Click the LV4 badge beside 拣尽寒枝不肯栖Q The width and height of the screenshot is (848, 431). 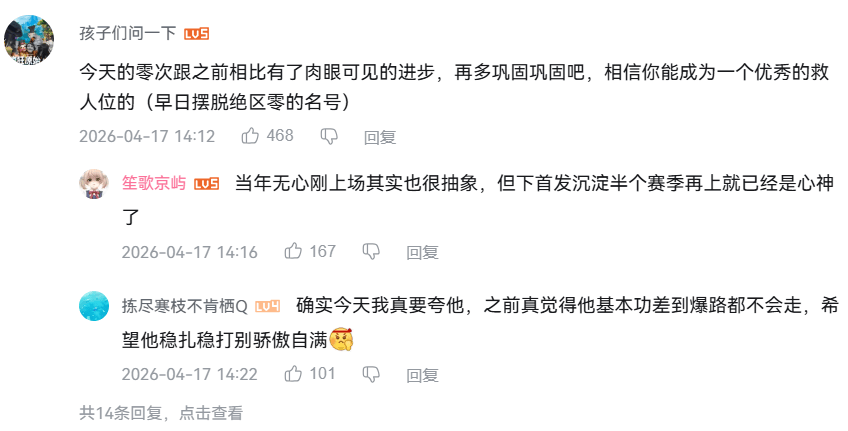[x=267, y=306]
